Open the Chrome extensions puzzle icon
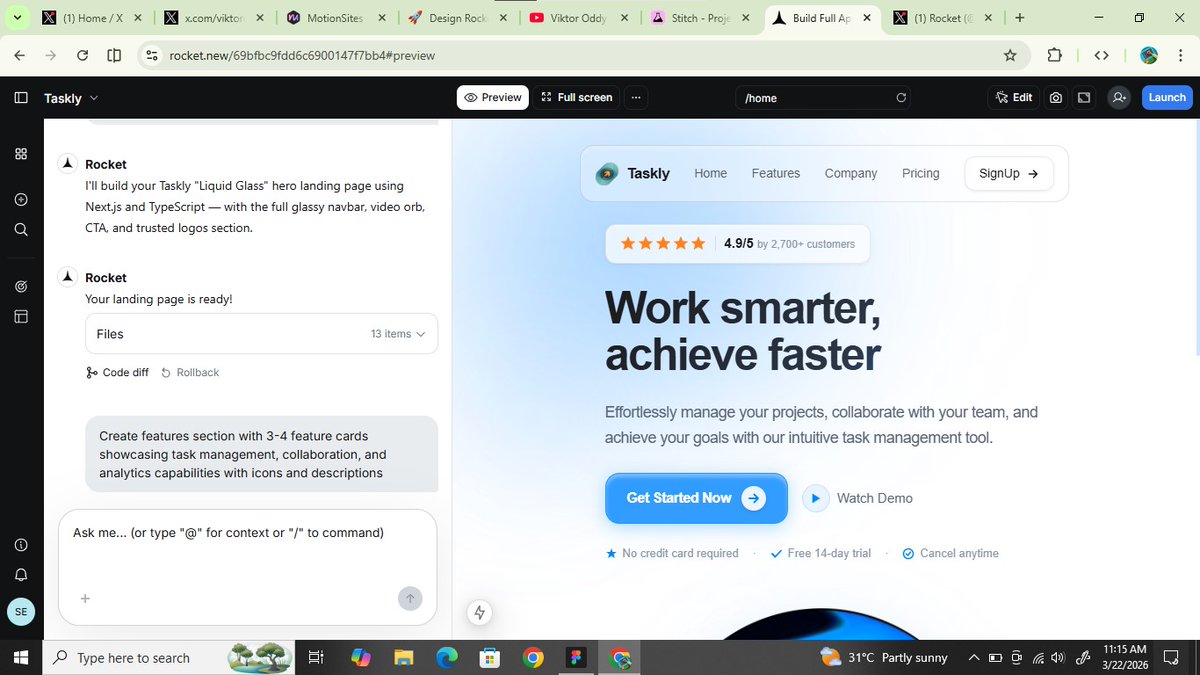1200x675 pixels. (x=1055, y=55)
